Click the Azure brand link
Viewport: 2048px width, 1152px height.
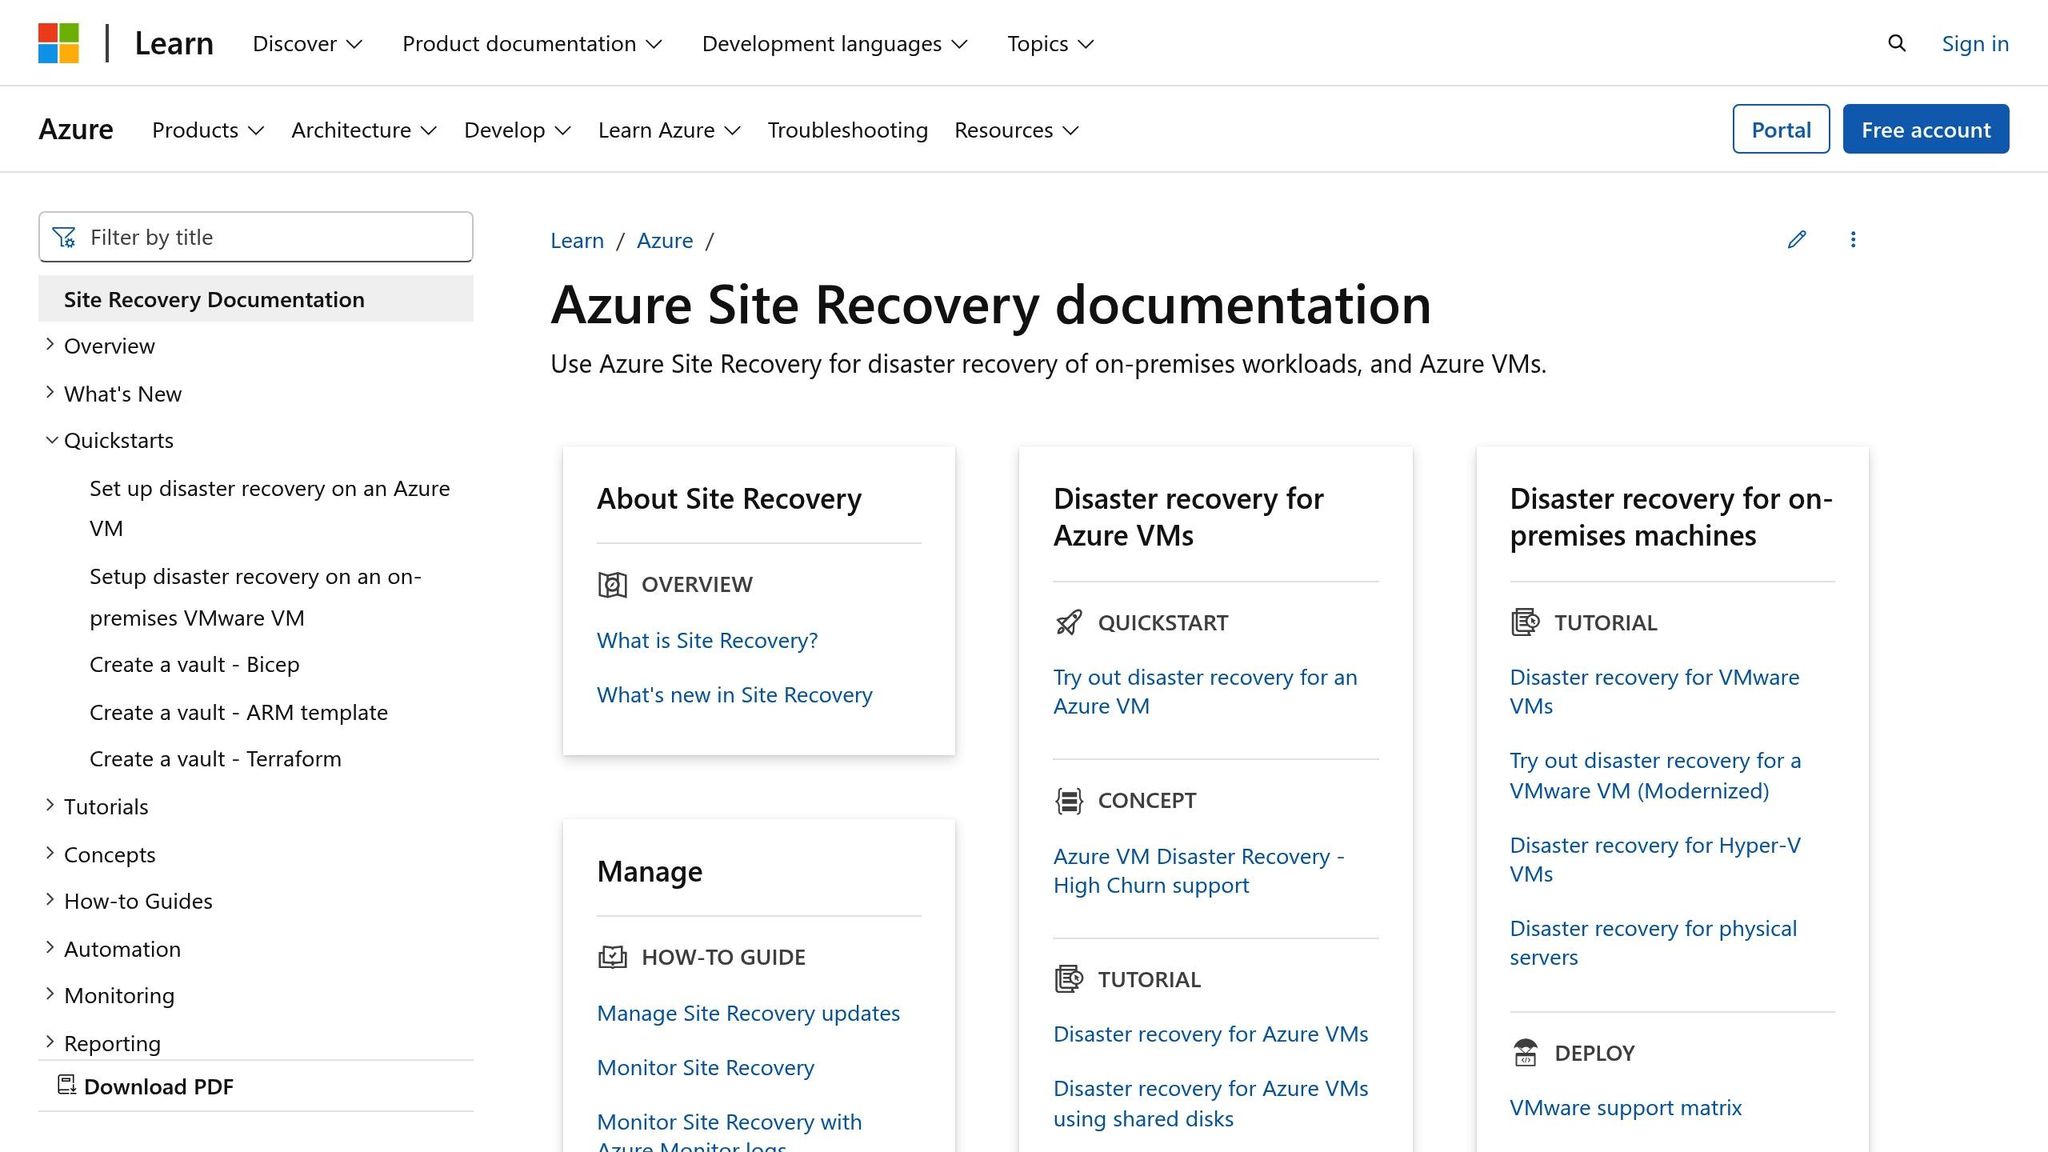[x=76, y=130]
